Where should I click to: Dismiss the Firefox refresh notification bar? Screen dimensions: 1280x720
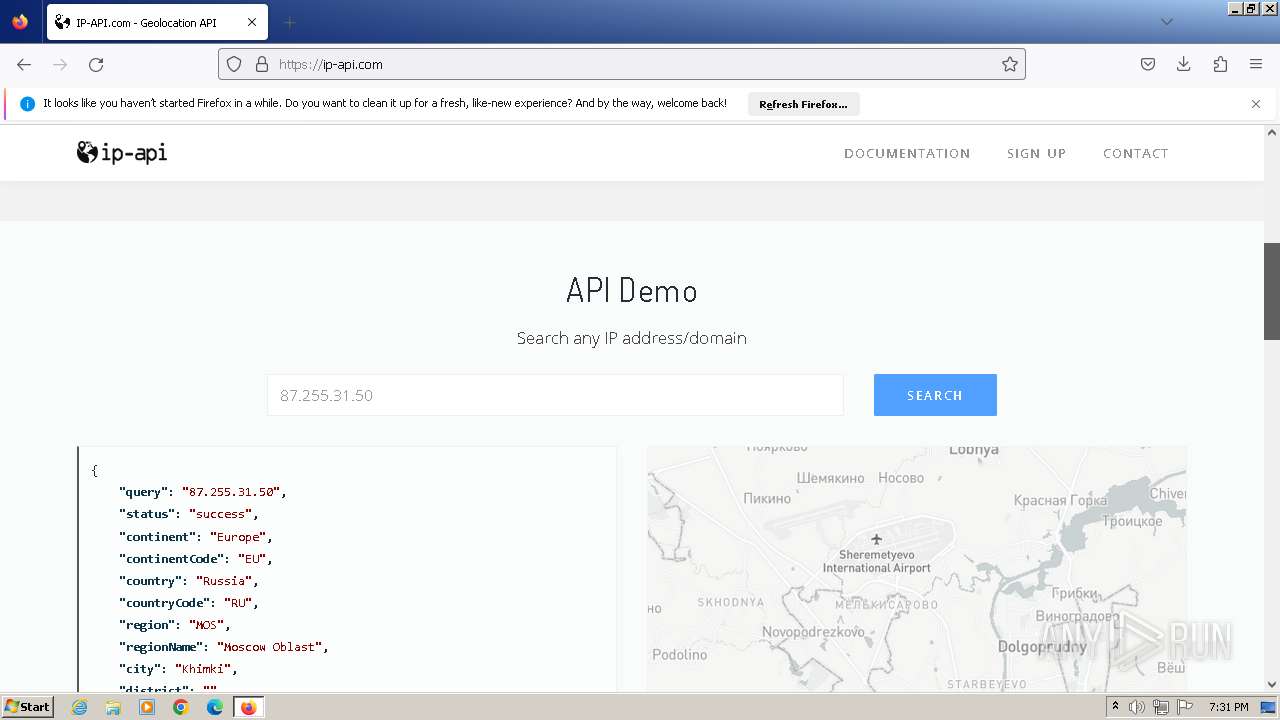(1256, 104)
